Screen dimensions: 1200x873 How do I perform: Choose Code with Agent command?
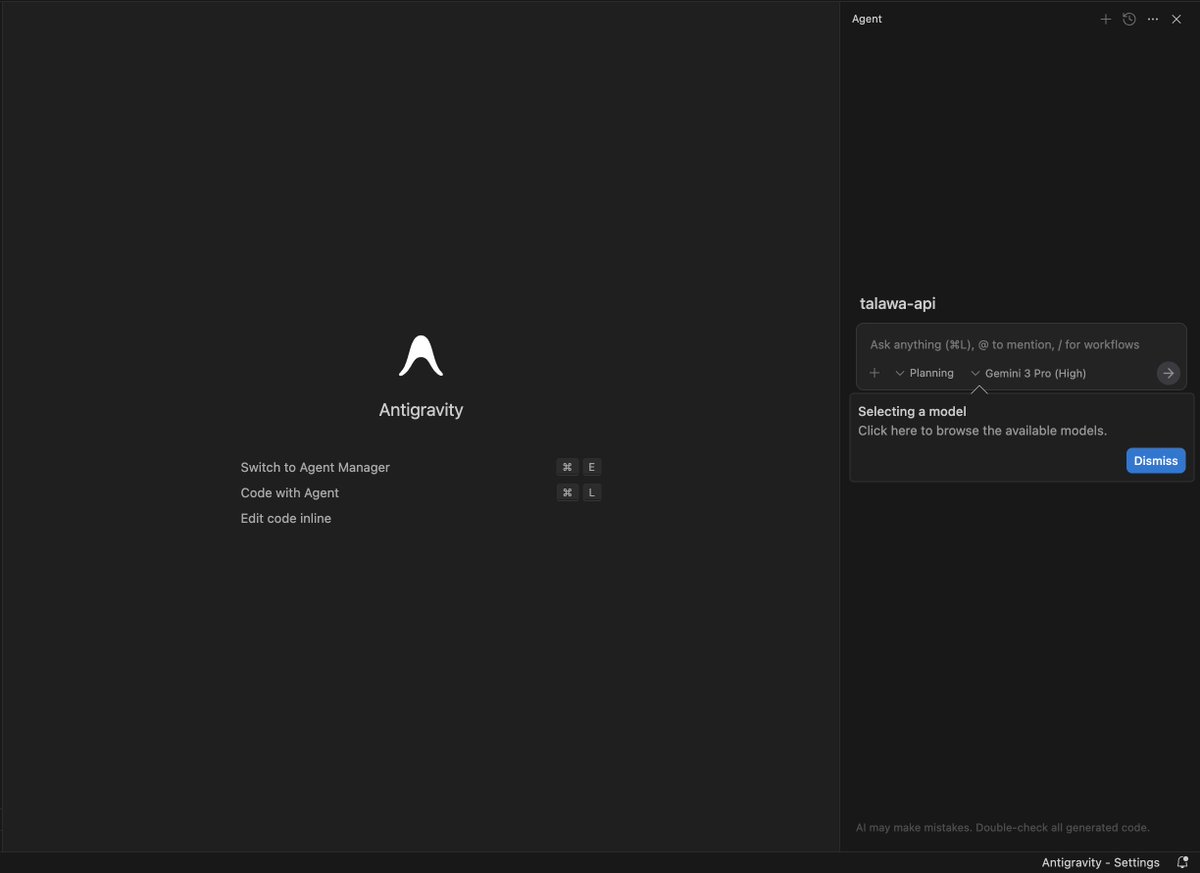pos(290,493)
